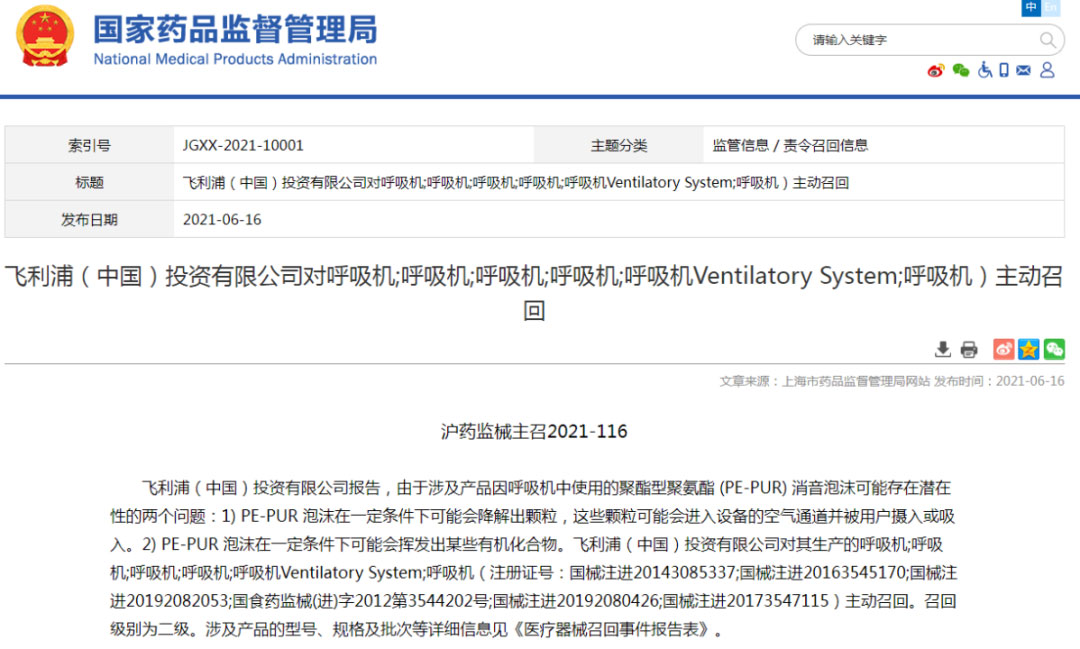Share the article to WeChat
Viewport: 1080px width, 649px height.
[x=1054, y=349]
